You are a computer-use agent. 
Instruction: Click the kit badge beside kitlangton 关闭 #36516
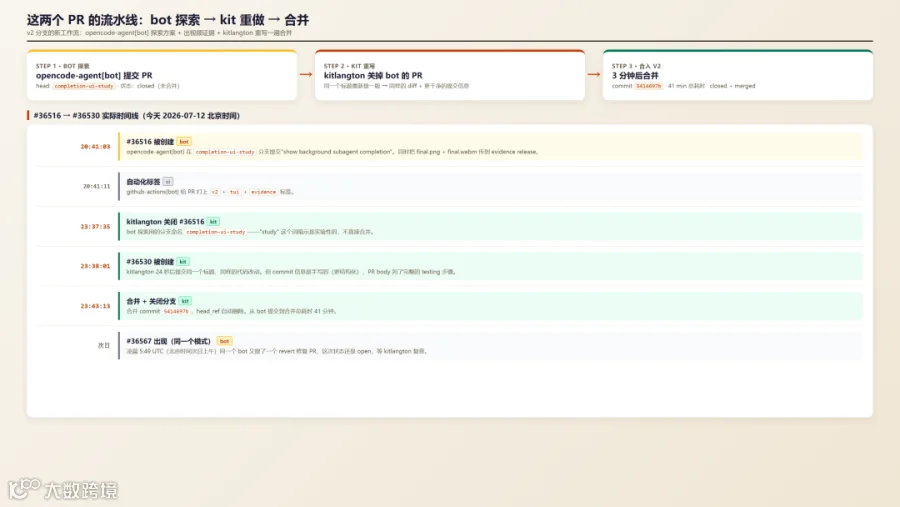(x=214, y=222)
